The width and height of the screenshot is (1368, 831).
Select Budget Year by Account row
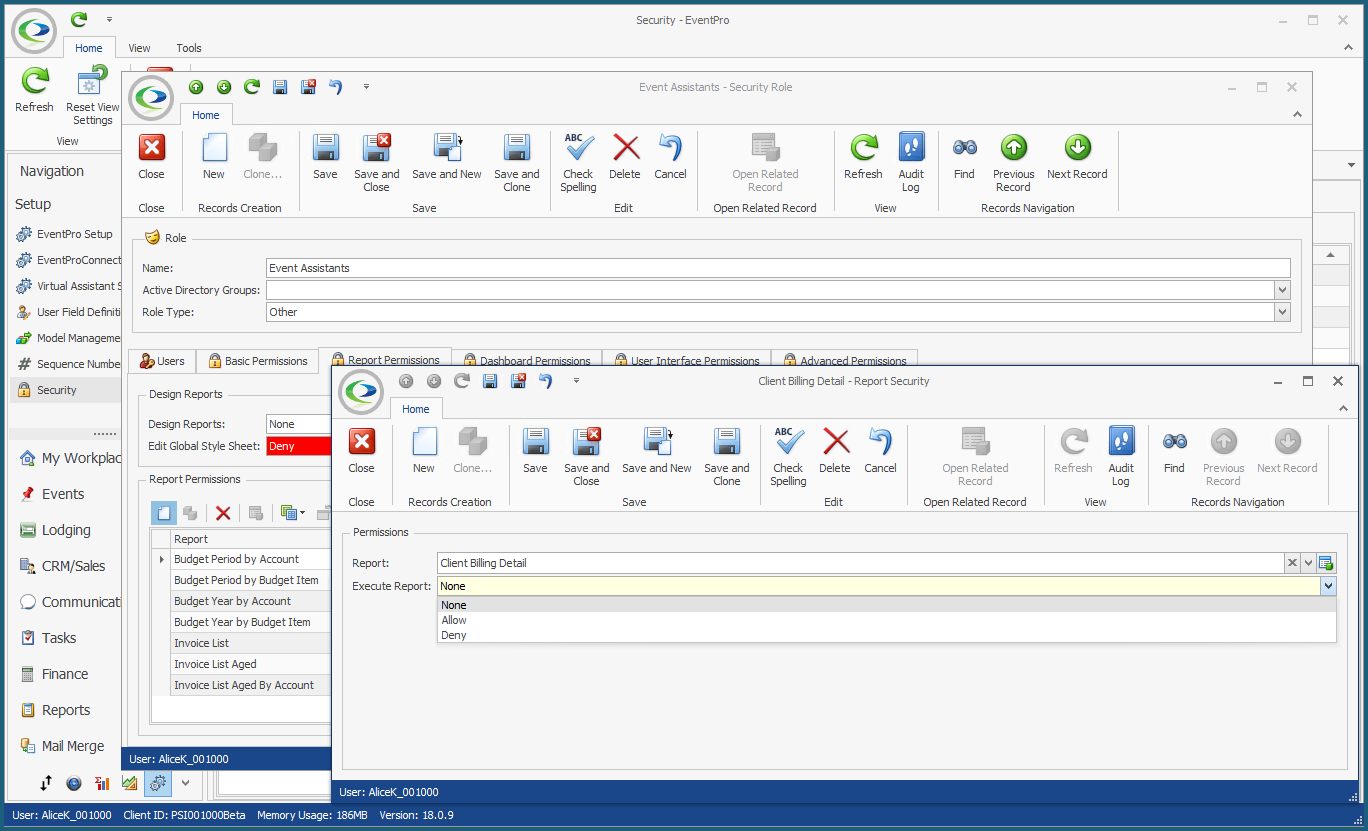[251, 601]
